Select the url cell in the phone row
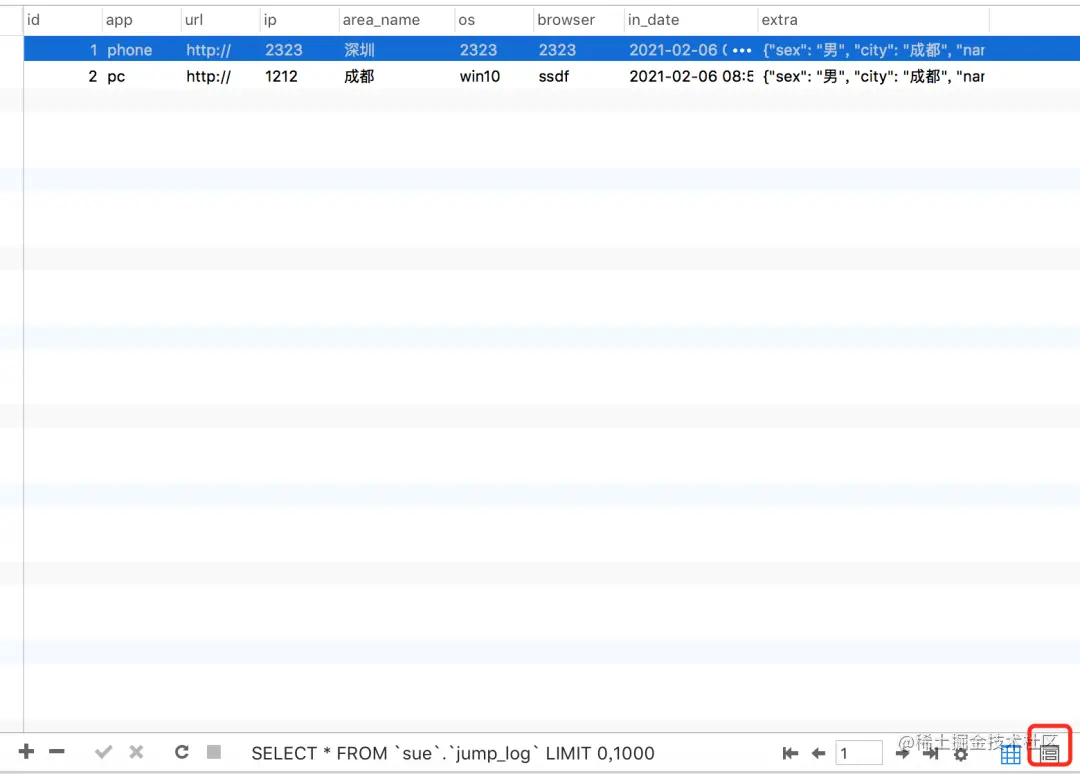1080x774 pixels. point(220,50)
